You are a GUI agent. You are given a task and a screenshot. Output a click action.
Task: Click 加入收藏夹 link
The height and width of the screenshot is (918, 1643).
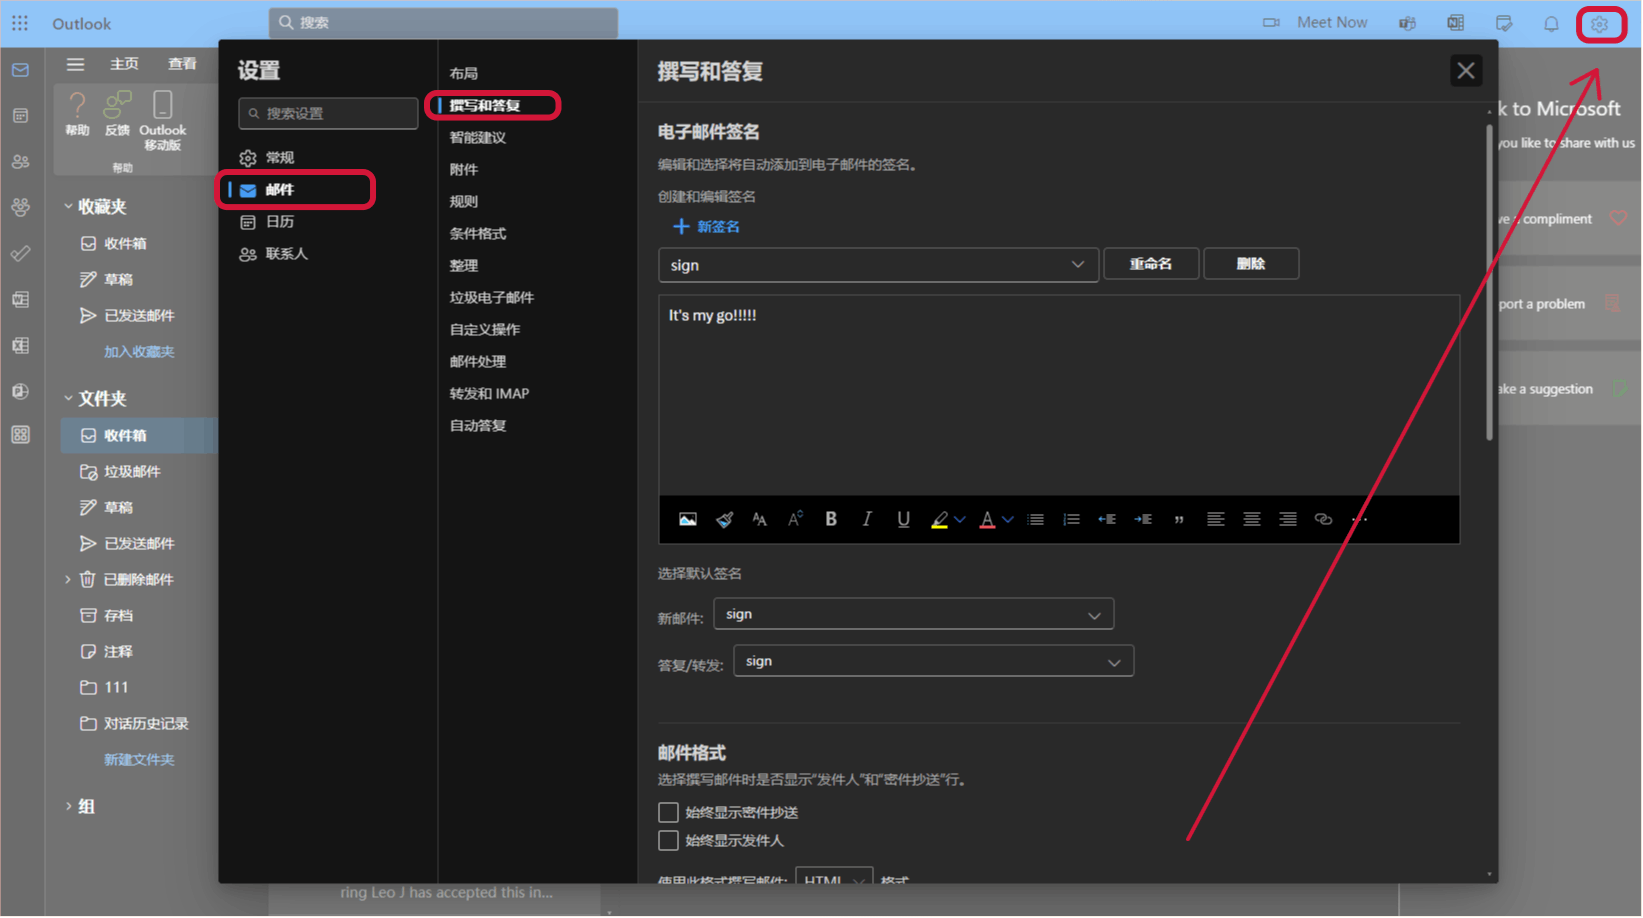[139, 352]
